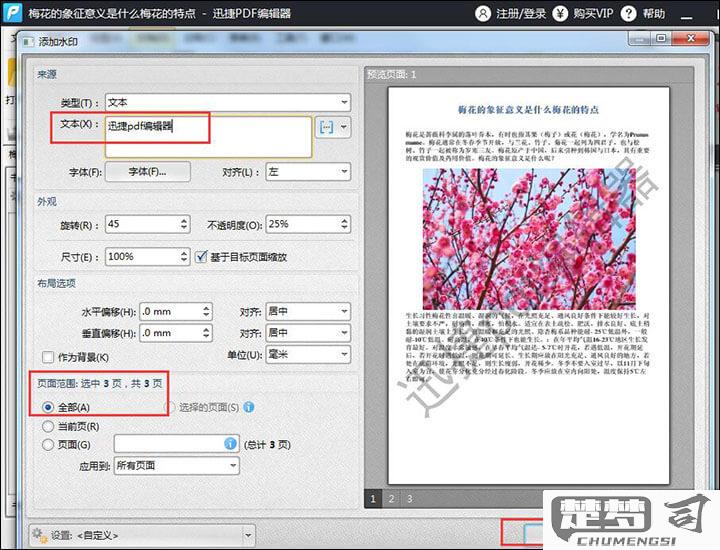Switch preview to page 1 tab
Screen dimensions: 720x550
click(373, 499)
